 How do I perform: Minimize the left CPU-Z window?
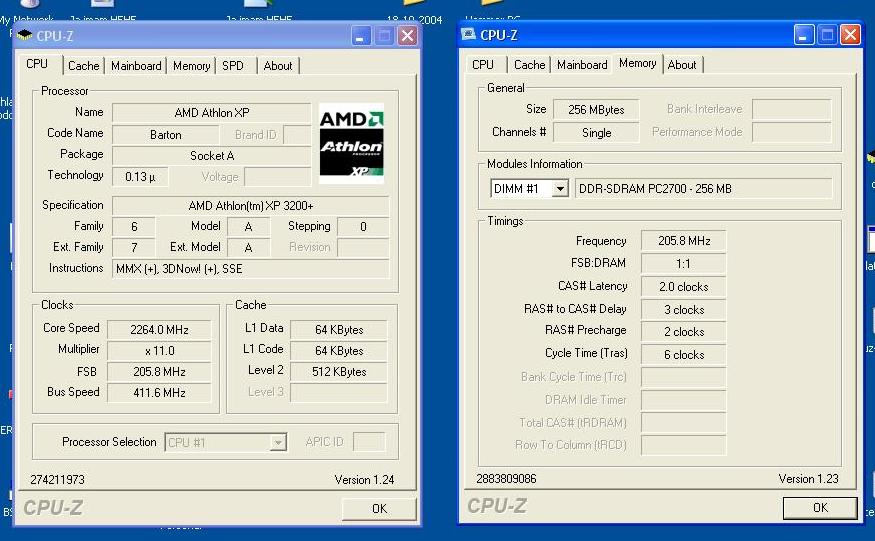361,36
